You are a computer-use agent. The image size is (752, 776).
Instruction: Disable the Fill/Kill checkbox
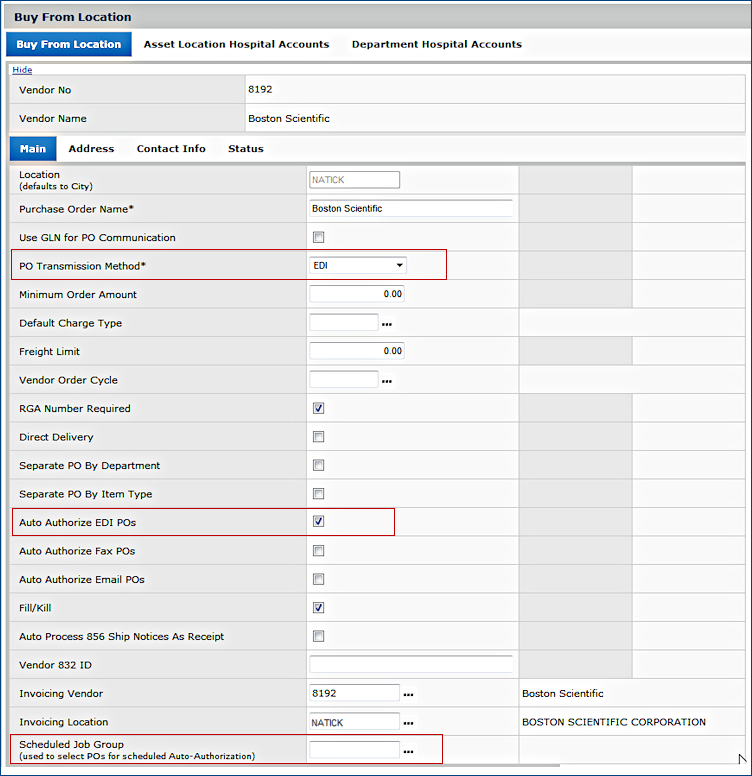[x=319, y=608]
